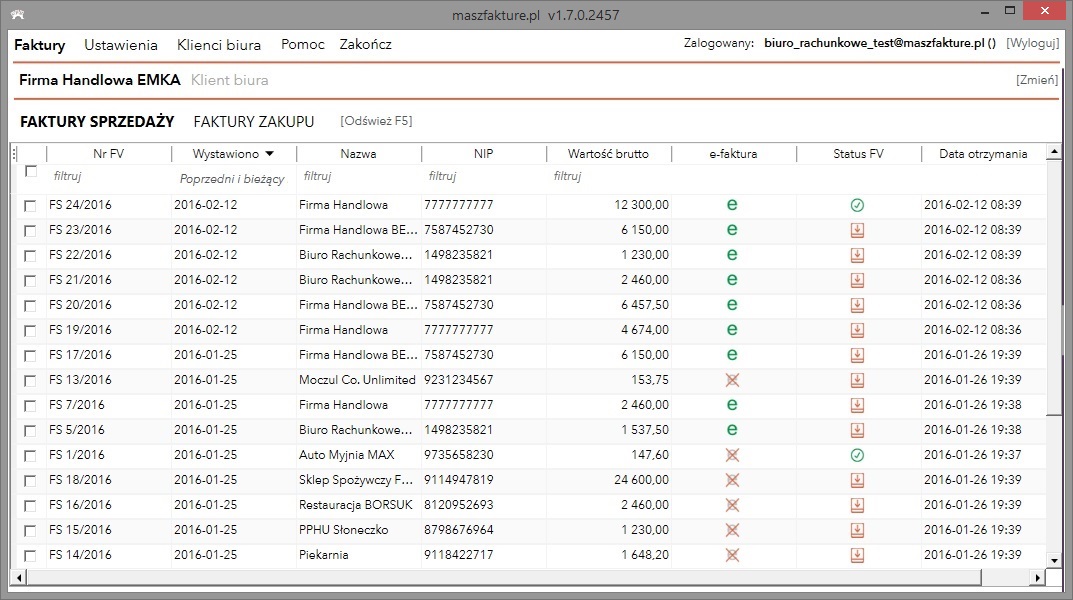Click the Nr FV filter field
Image resolution: width=1073 pixels, height=600 pixels.
coord(109,176)
